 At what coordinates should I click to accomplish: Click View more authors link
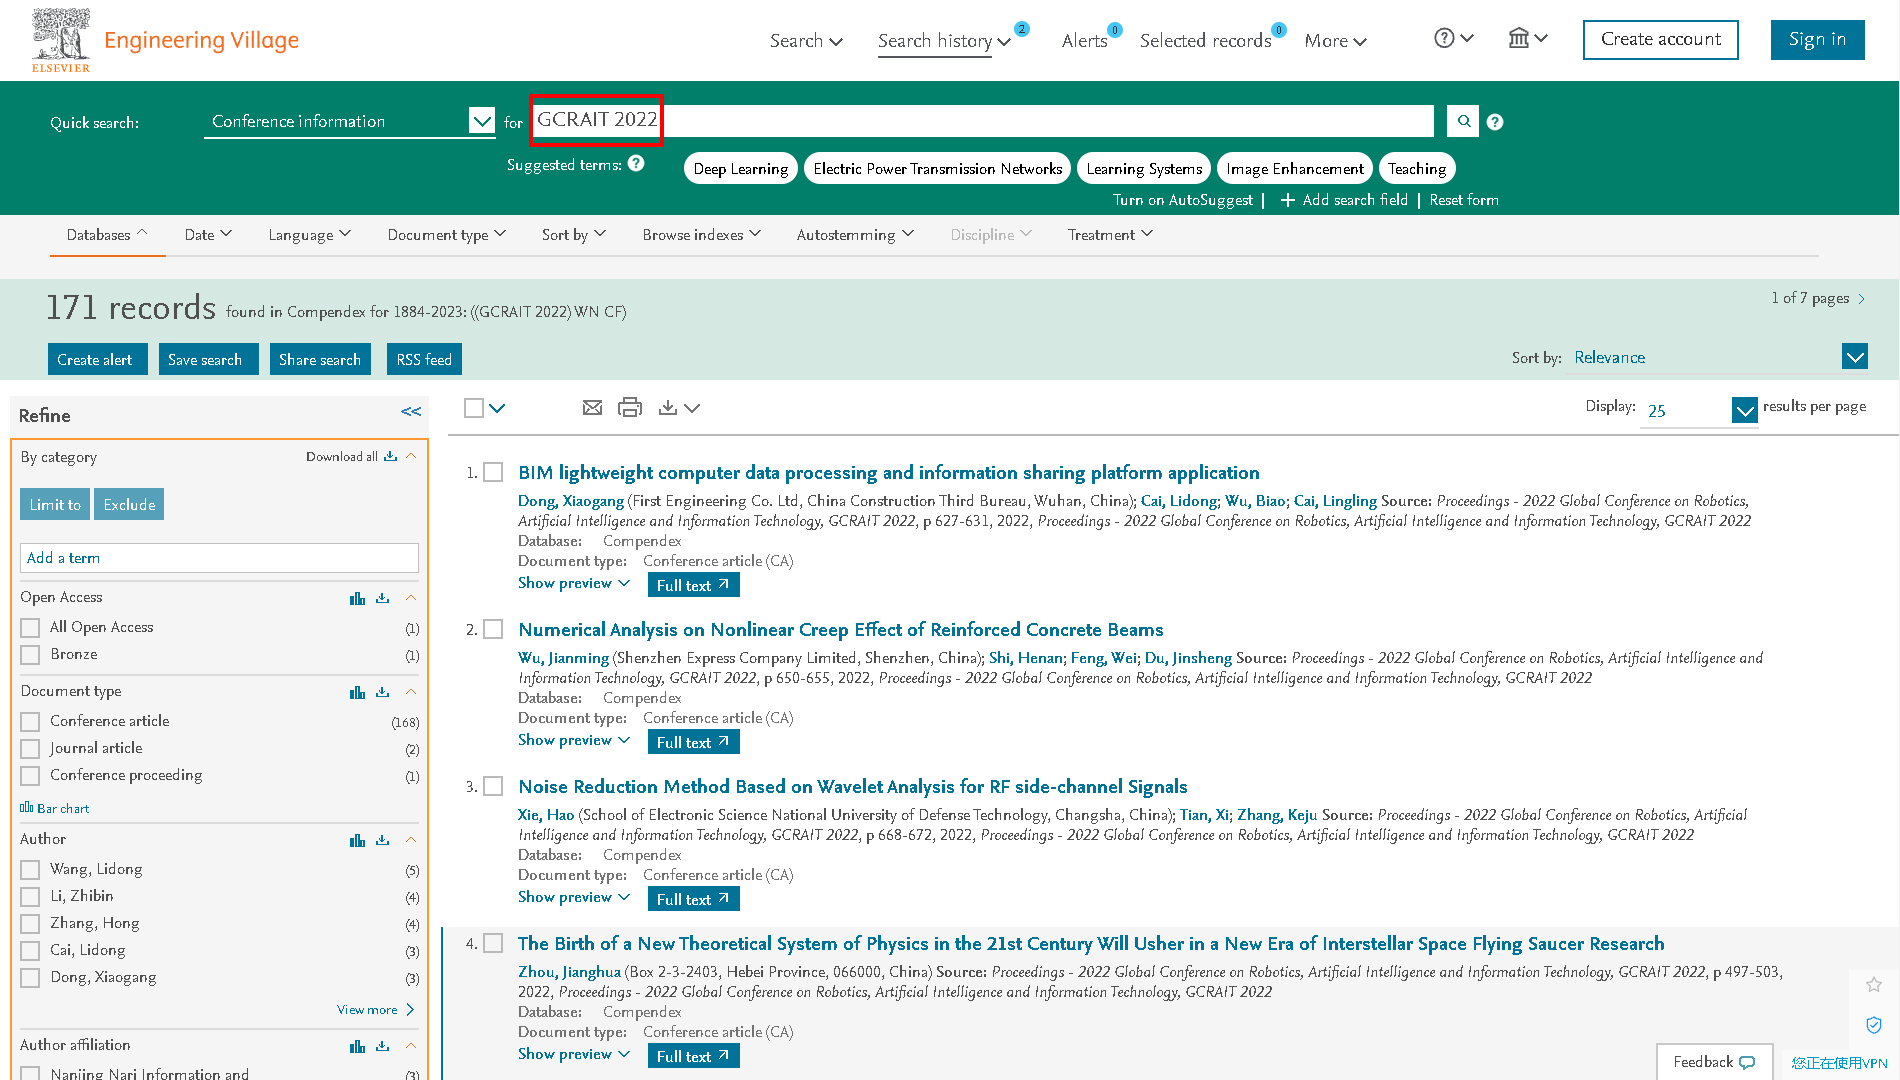tap(375, 1010)
